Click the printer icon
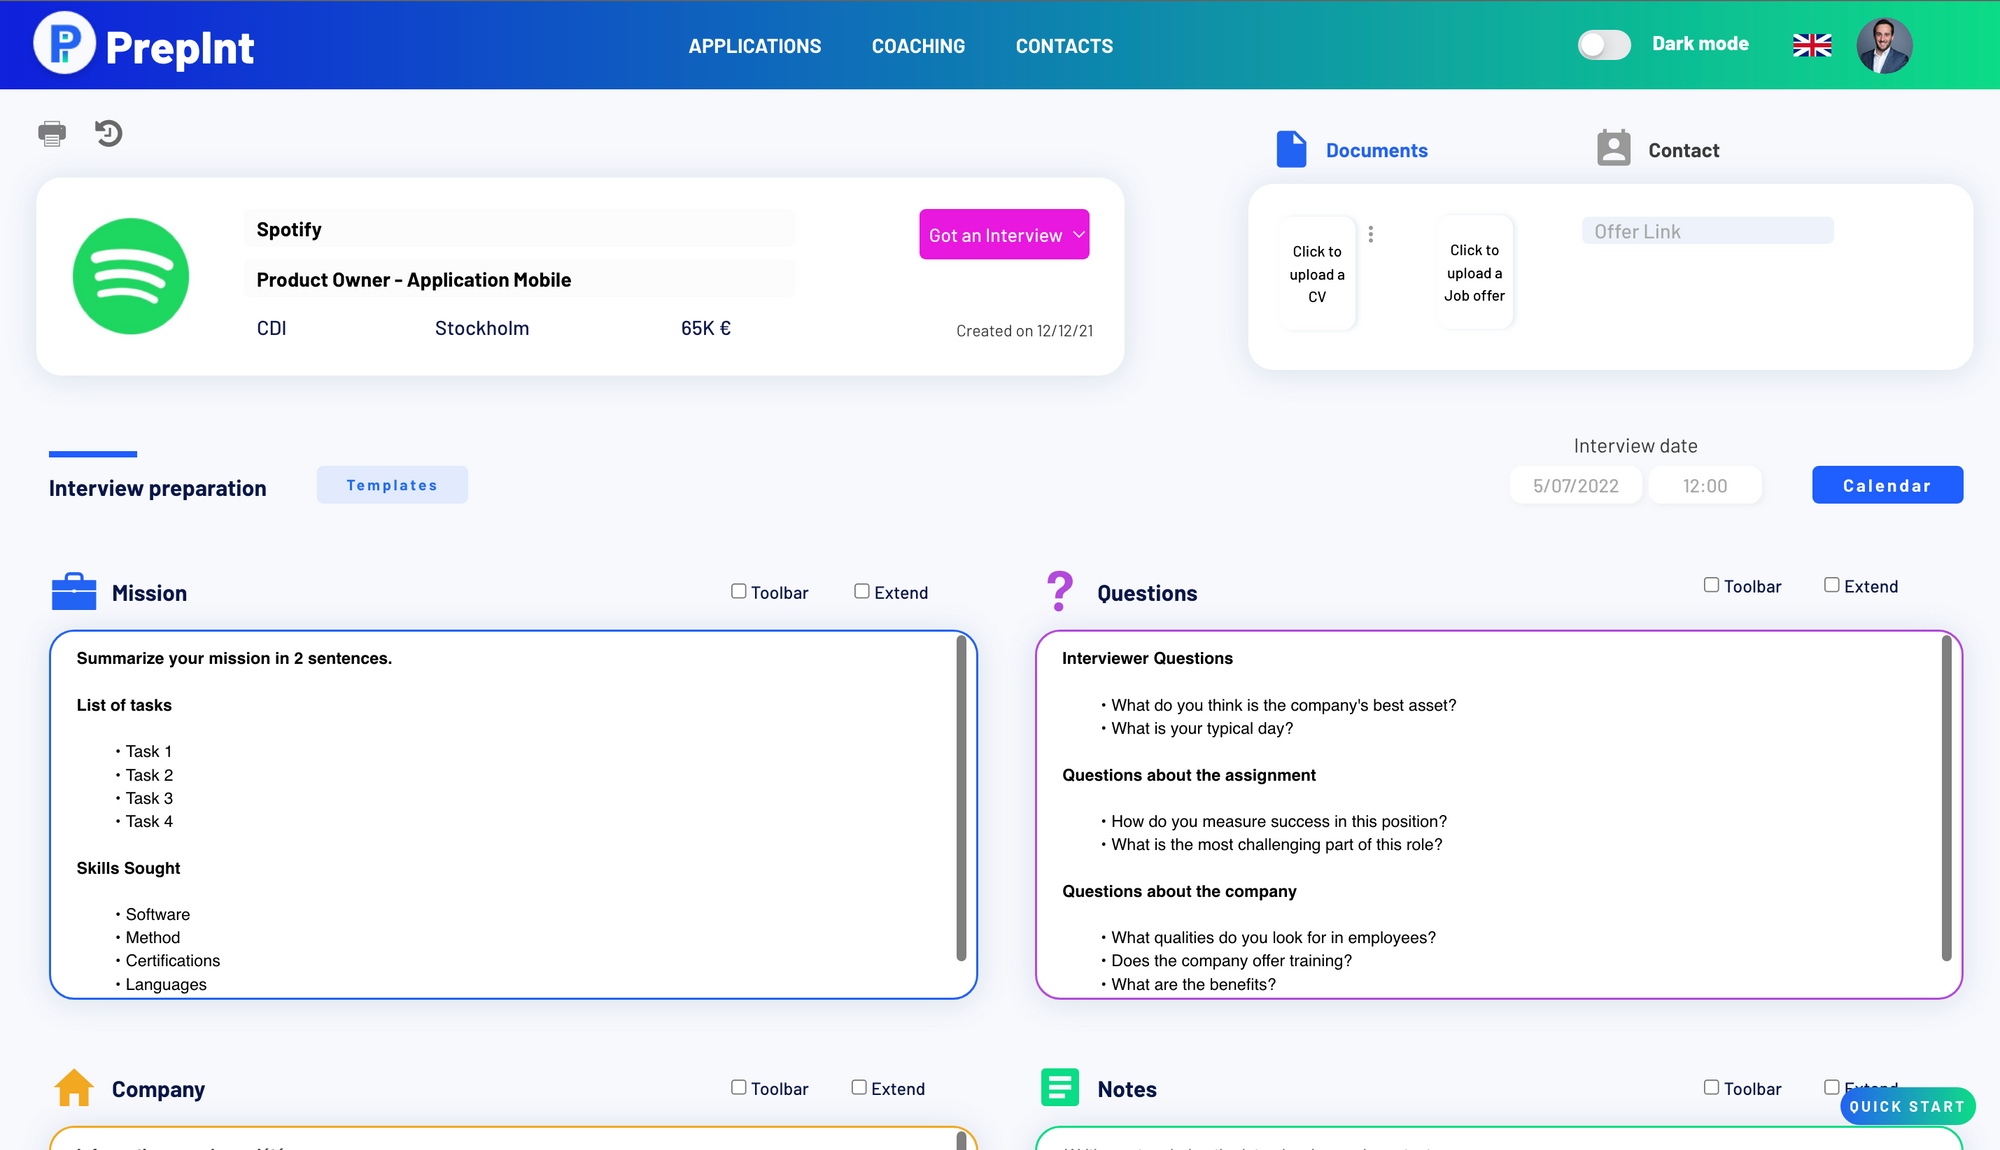This screenshot has height=1150, width=2000. pyautogui.click(x=52, y=133)
